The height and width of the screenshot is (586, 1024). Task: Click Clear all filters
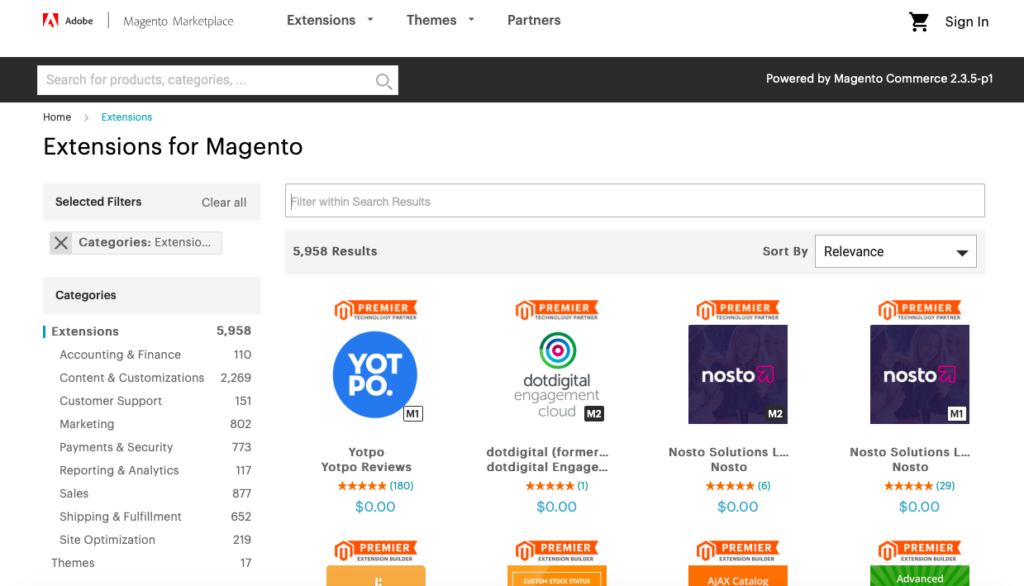(224, 203)
